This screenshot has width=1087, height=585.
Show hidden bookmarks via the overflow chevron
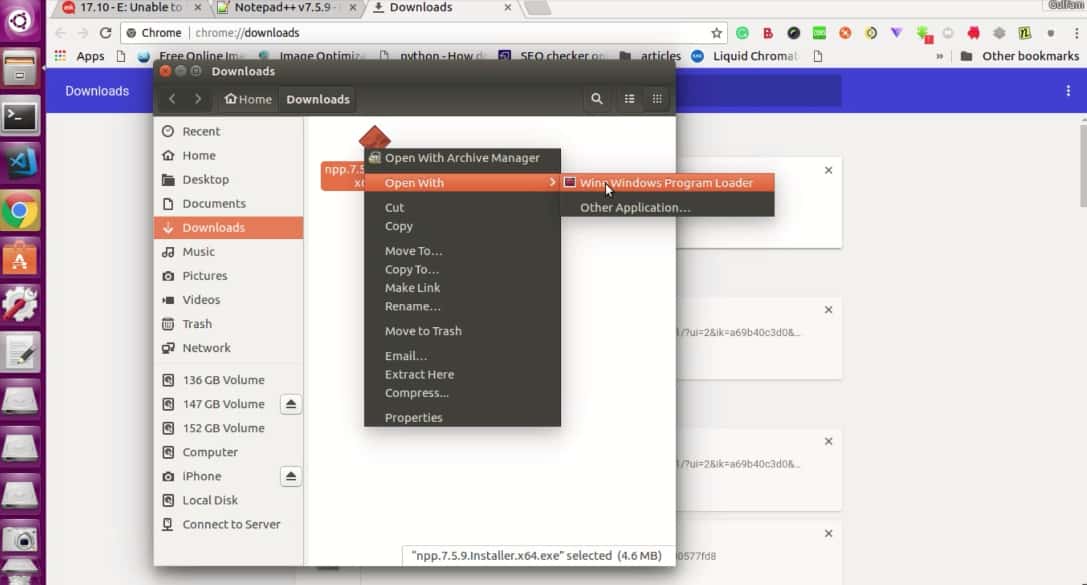pyautogui.click(x=938, y=56)
